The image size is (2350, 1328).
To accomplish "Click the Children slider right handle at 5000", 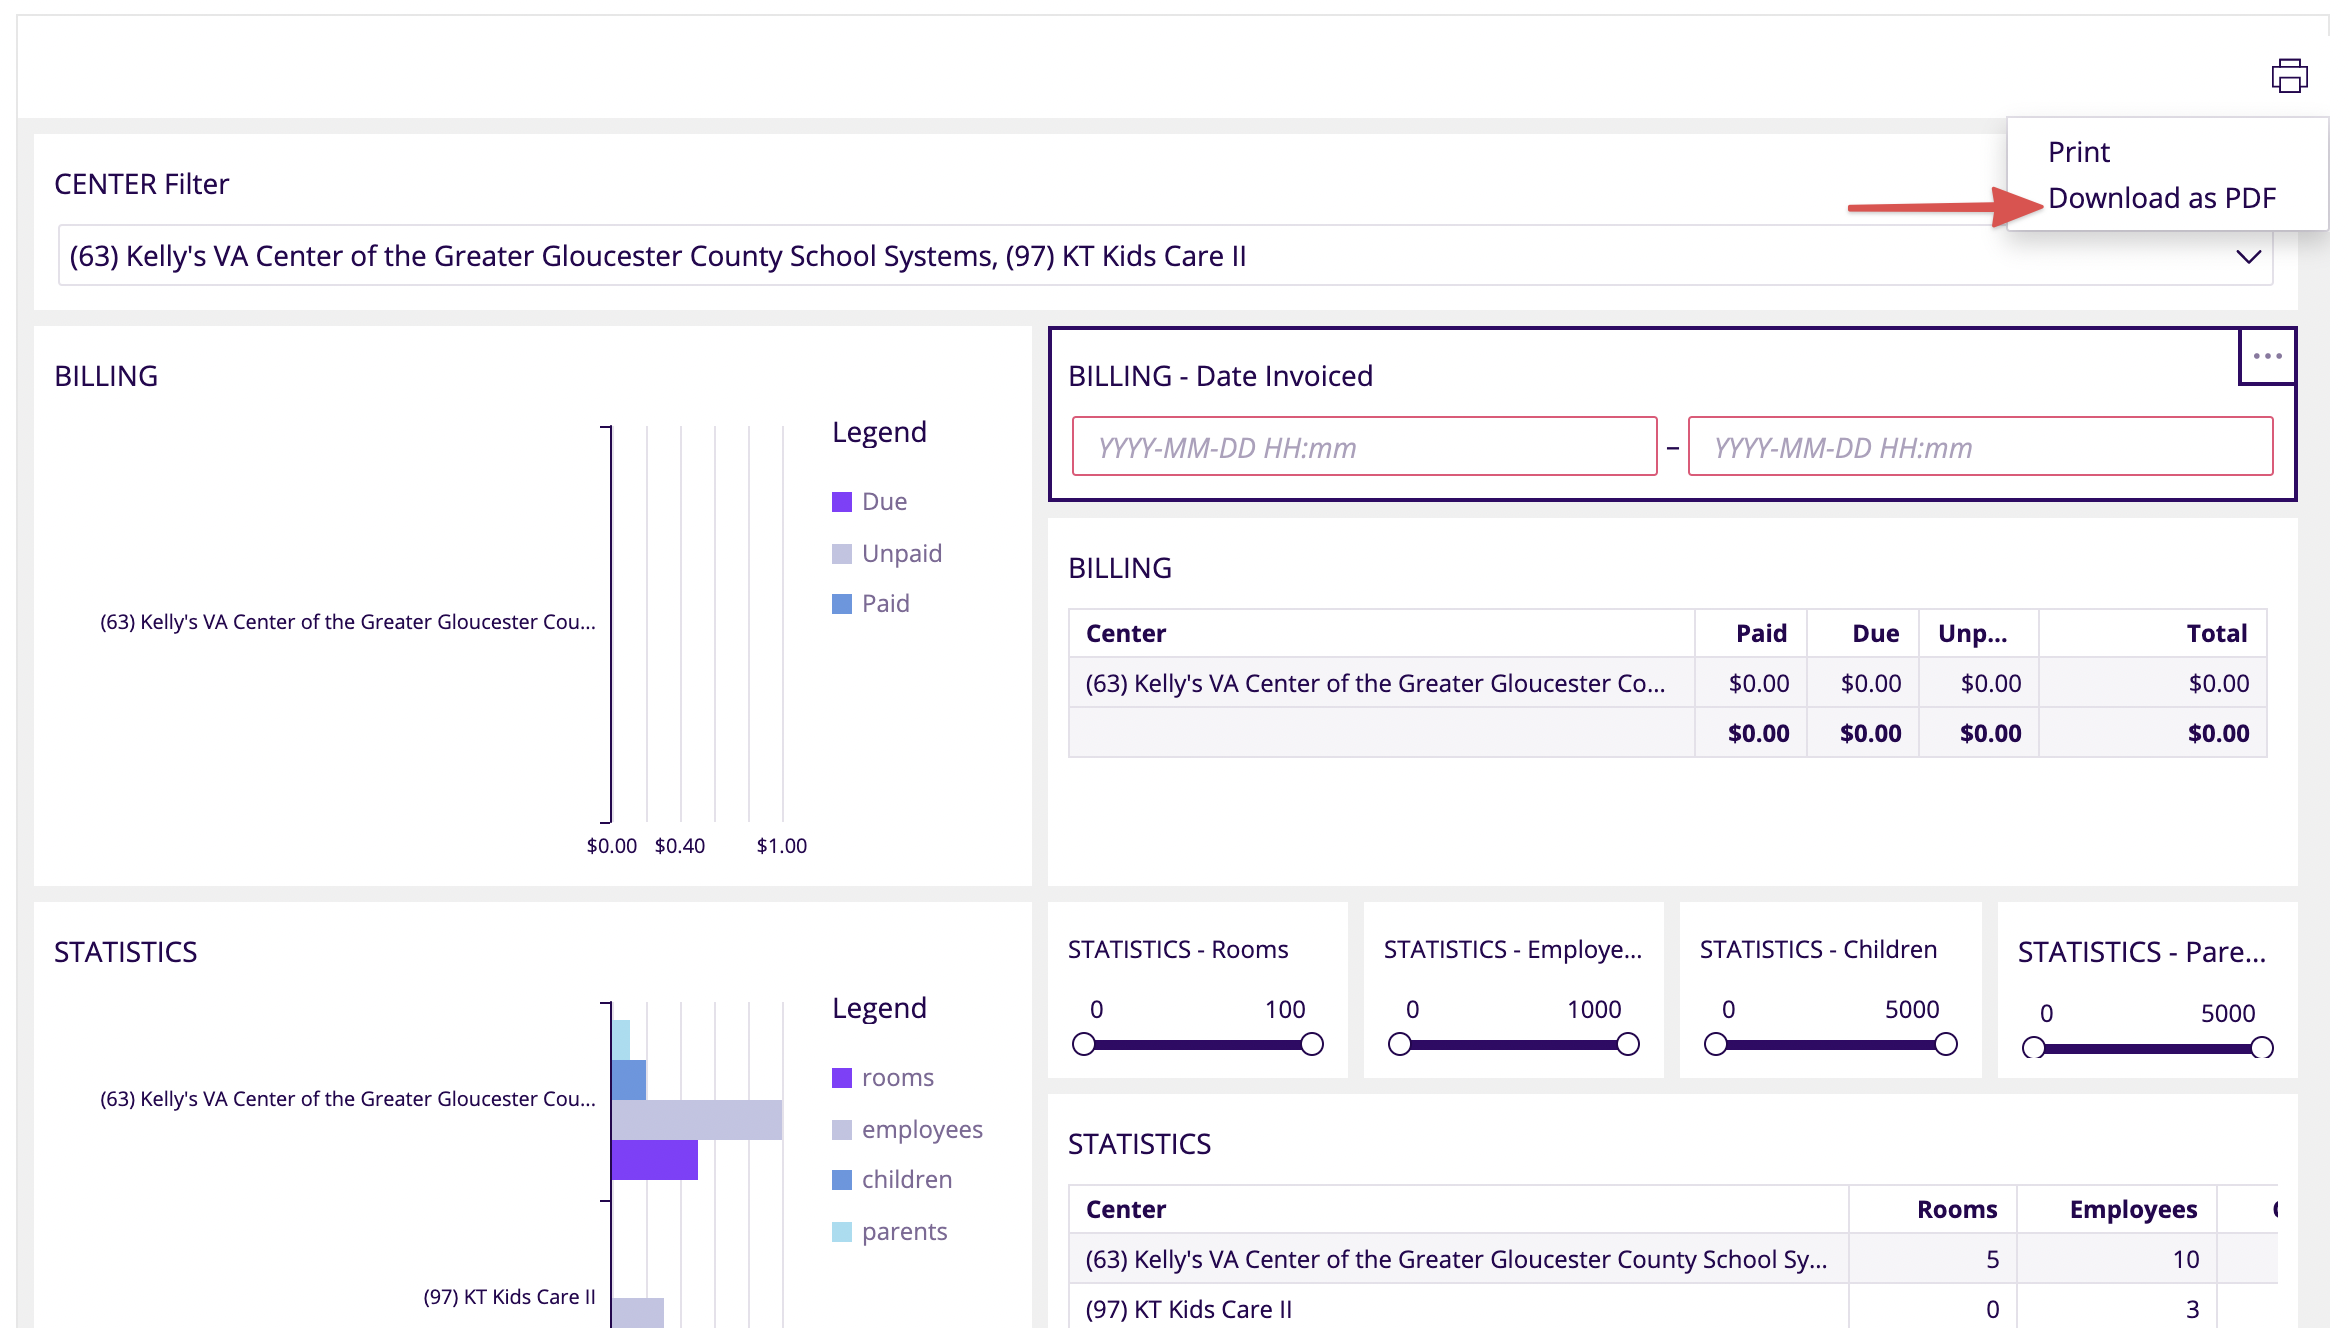I will [1946, 1045].
